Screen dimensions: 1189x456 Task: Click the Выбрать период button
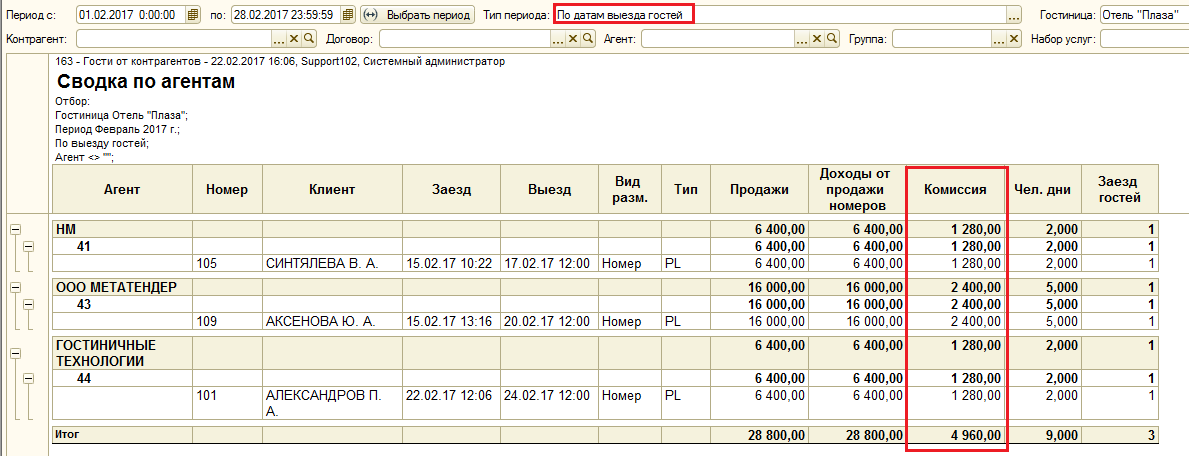(417, 14)
